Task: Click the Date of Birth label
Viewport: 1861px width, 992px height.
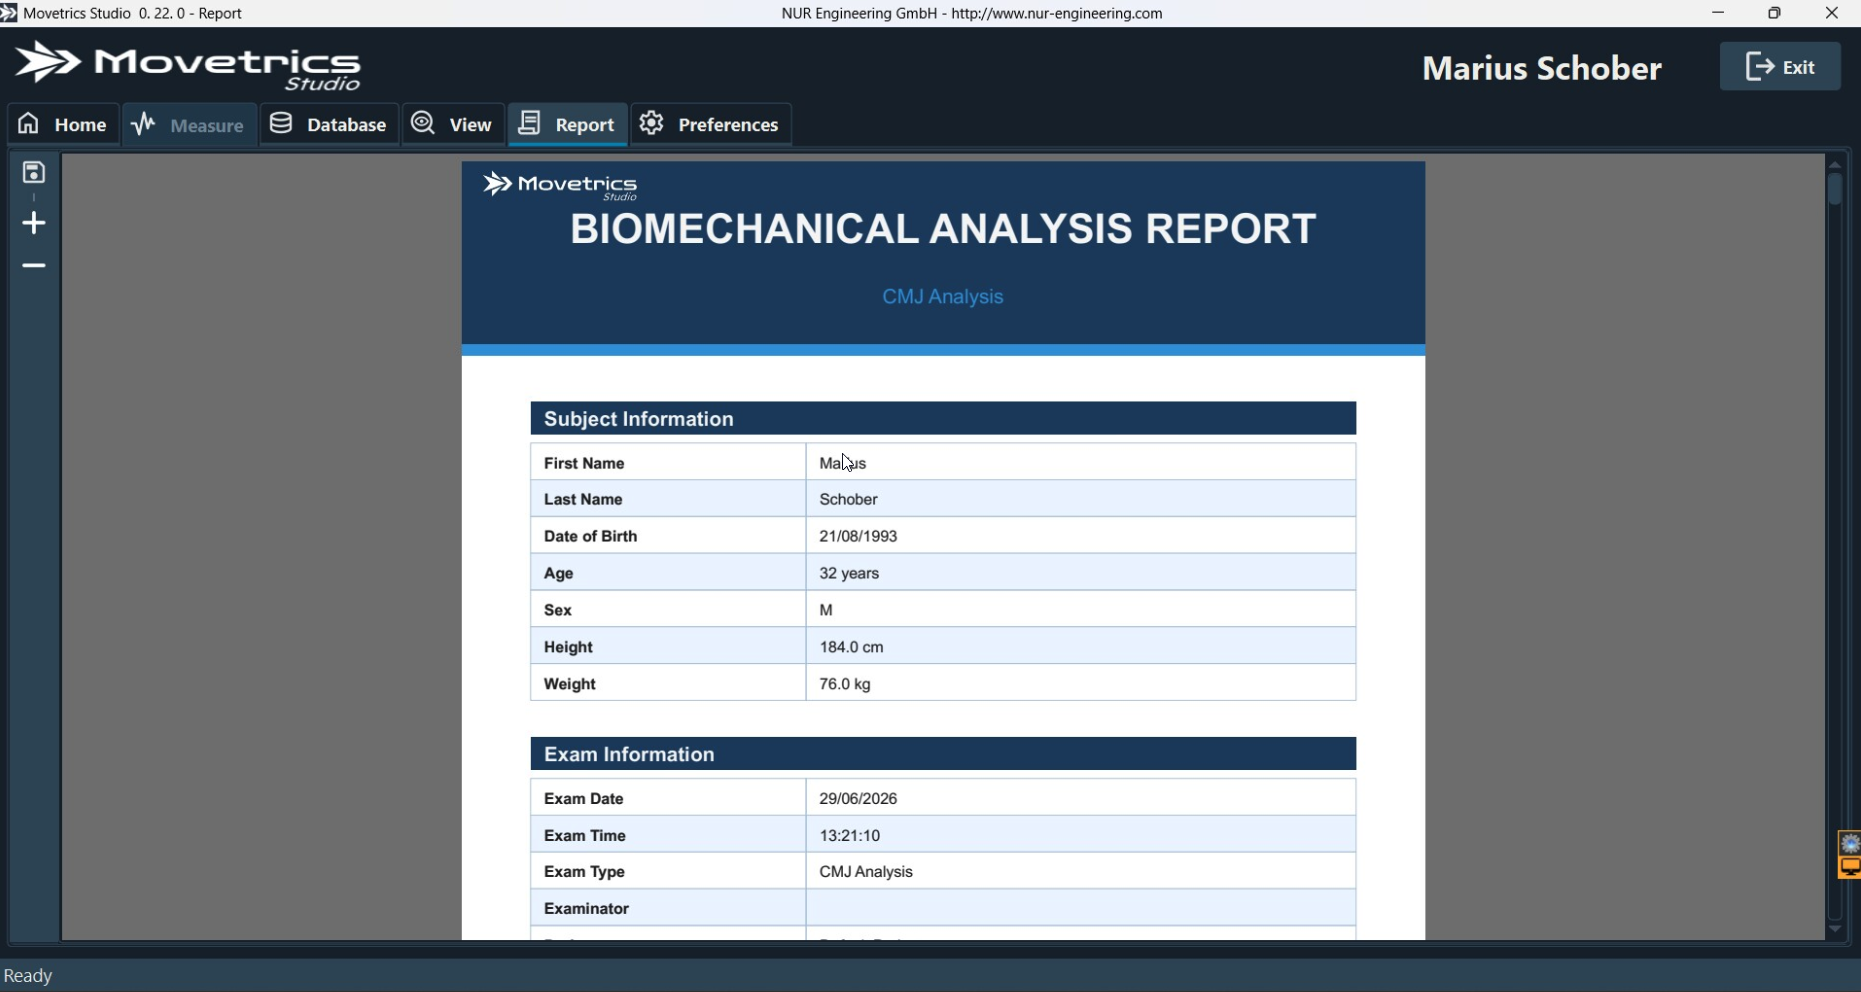Action: click(x=591, y=536)
